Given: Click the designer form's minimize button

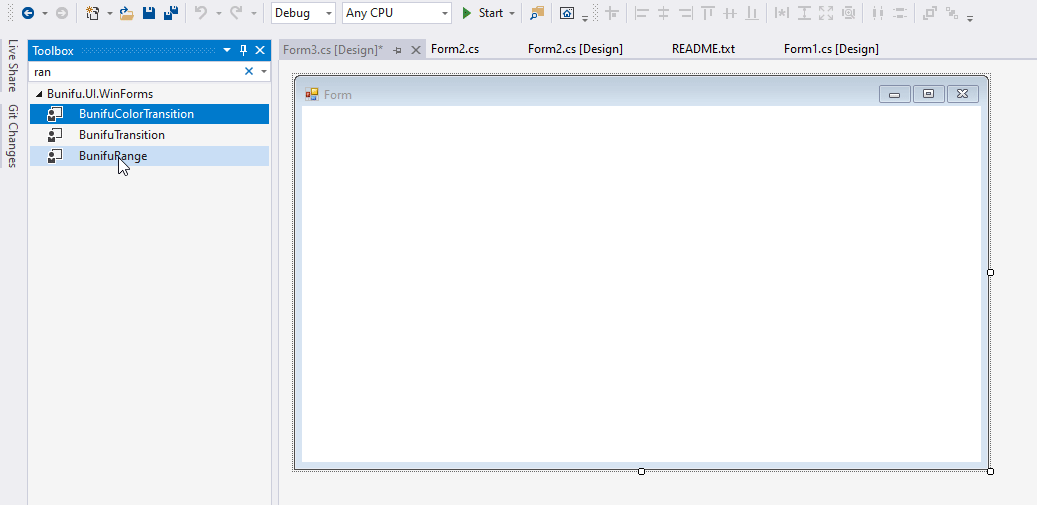Looking at the screenshot, I should click(x=895, y=95).
